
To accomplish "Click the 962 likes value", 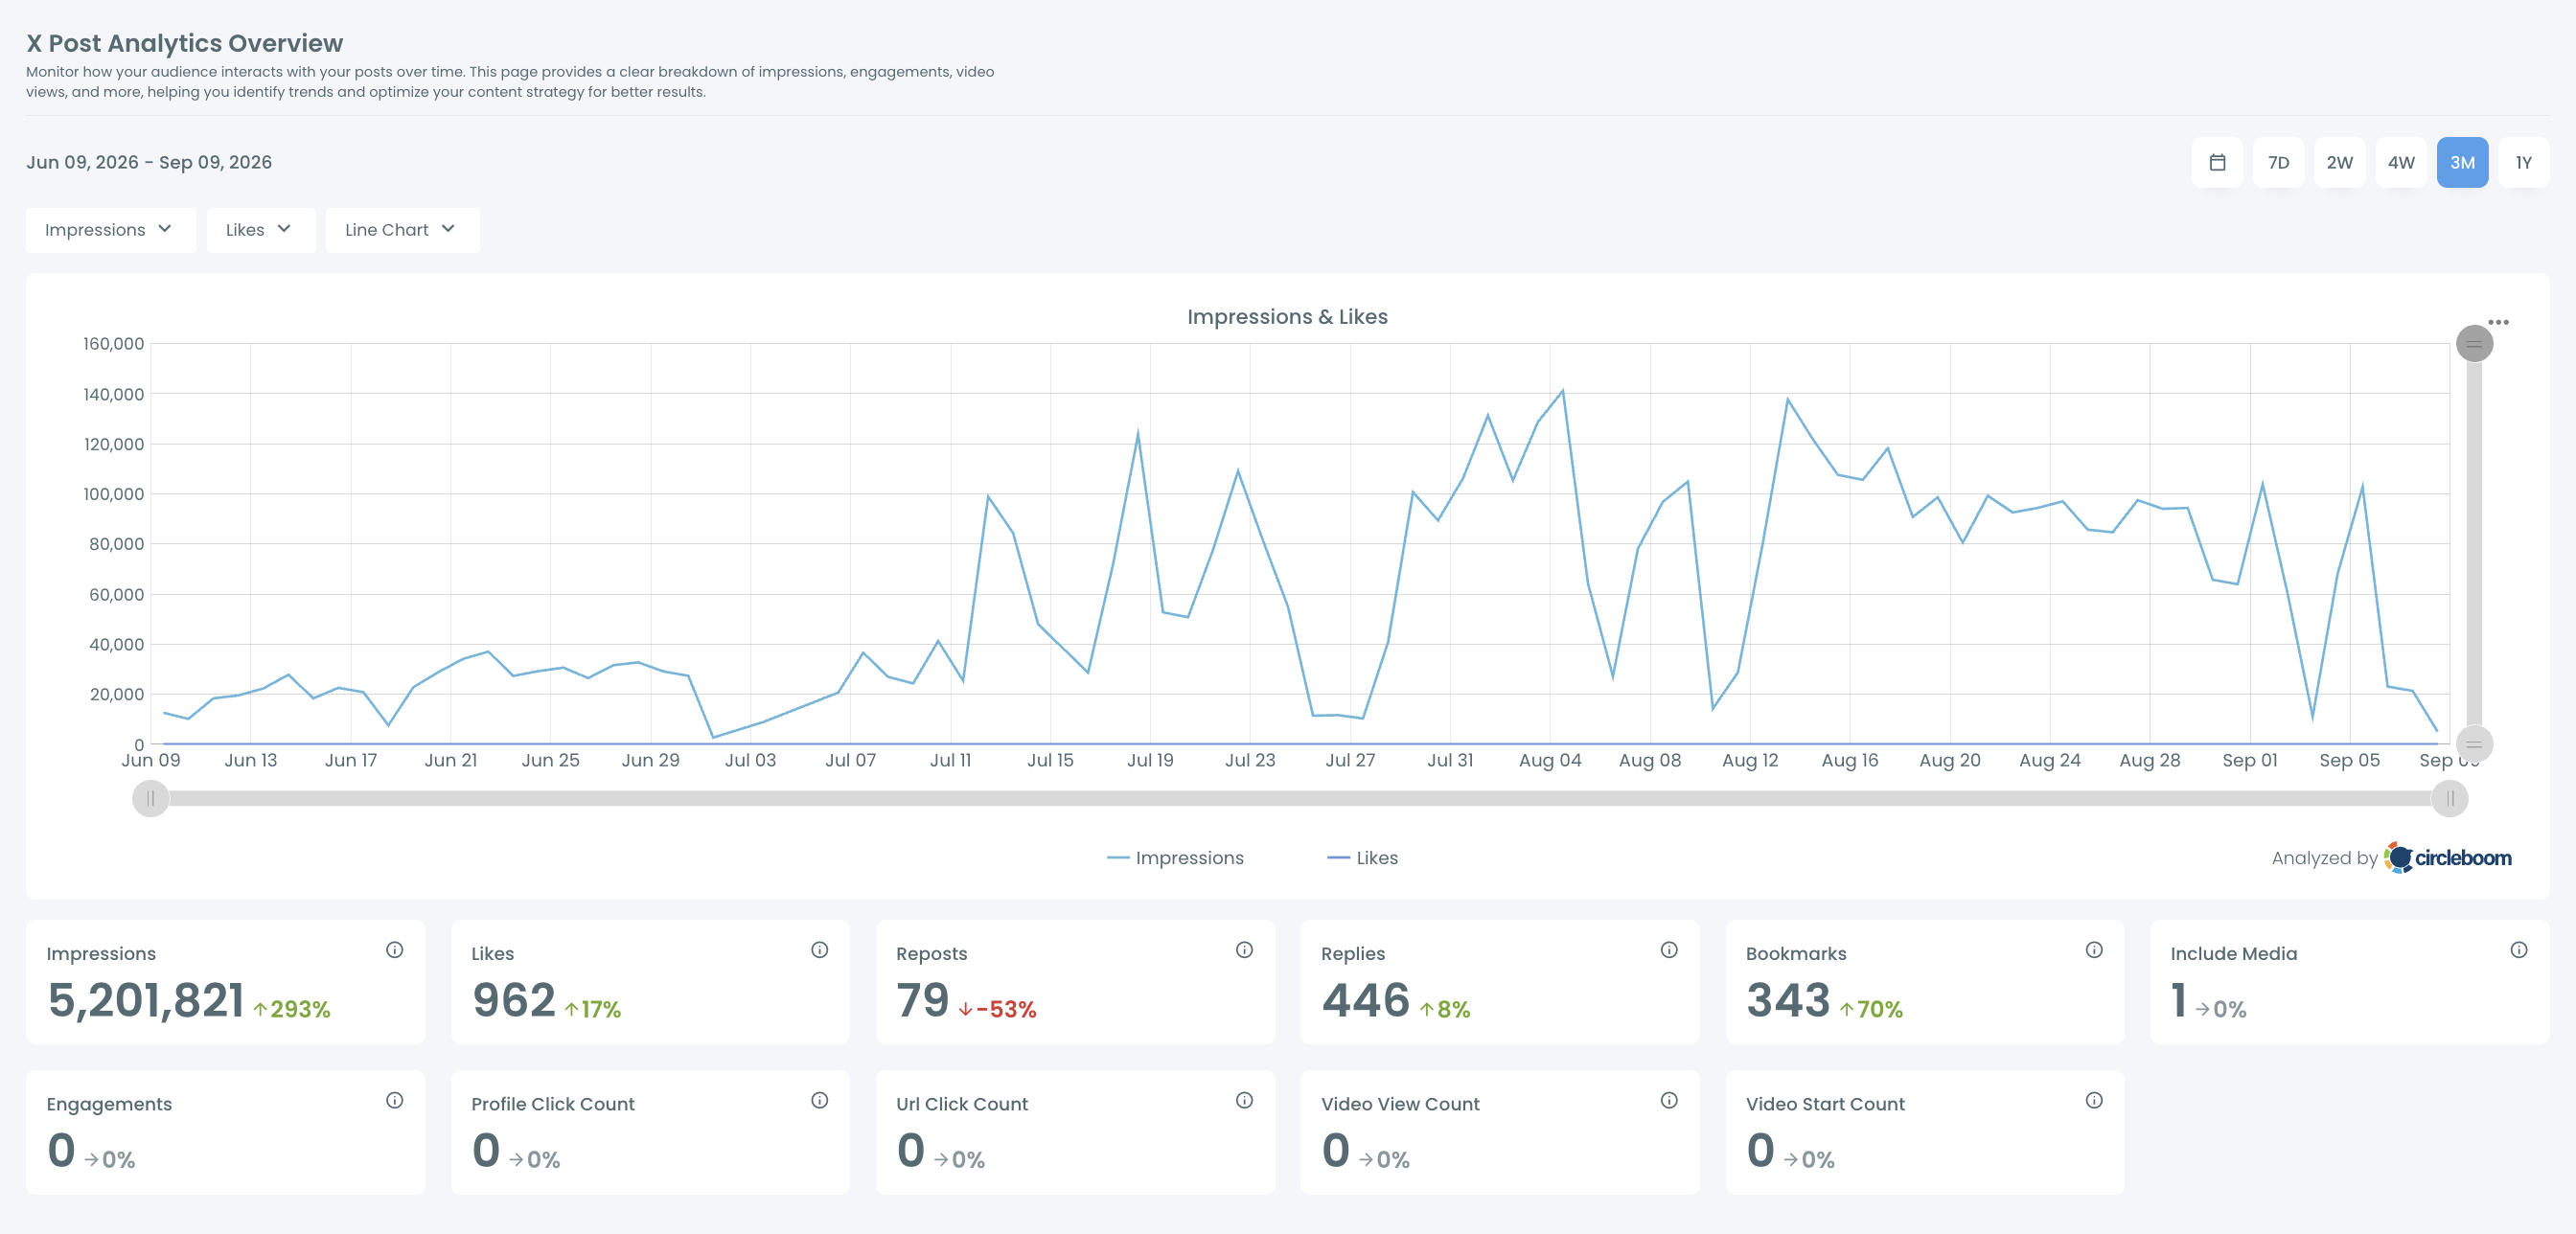I will [x=514, y=1000].
